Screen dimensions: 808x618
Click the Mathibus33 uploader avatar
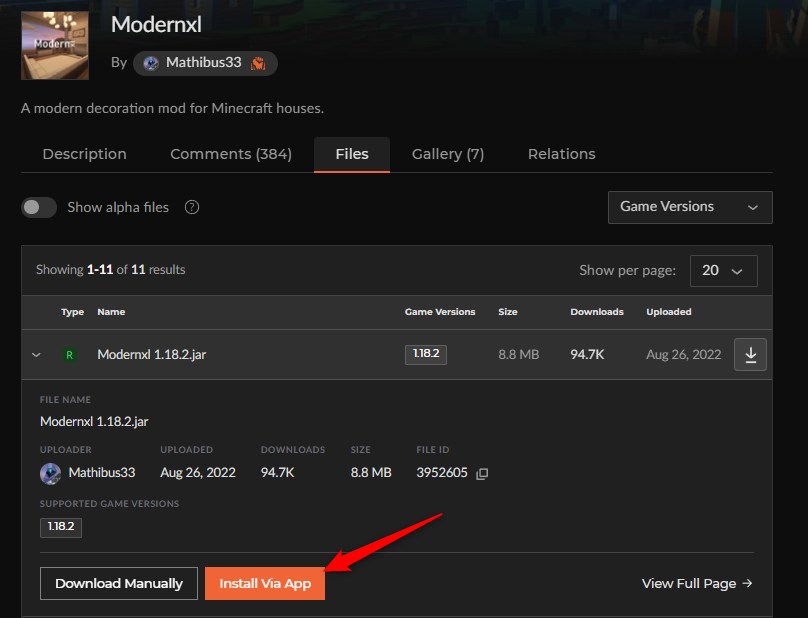click(50, 473)
